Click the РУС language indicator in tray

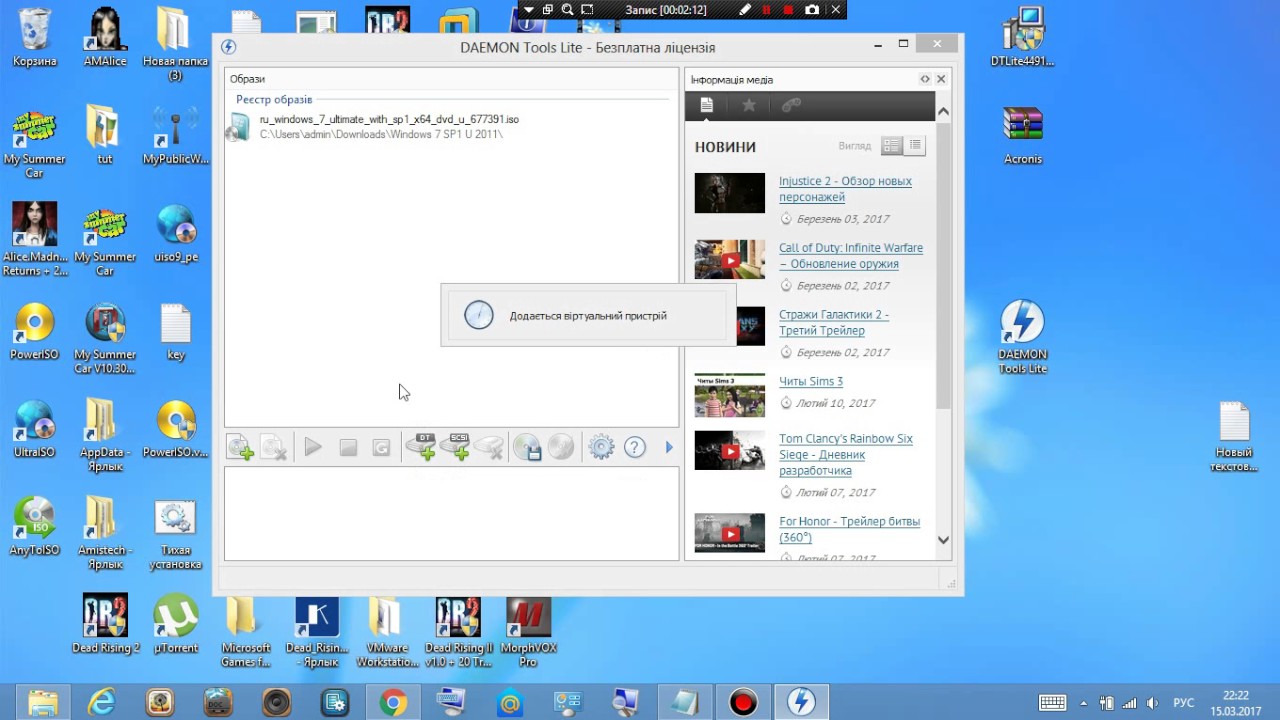pos(1184,703)
